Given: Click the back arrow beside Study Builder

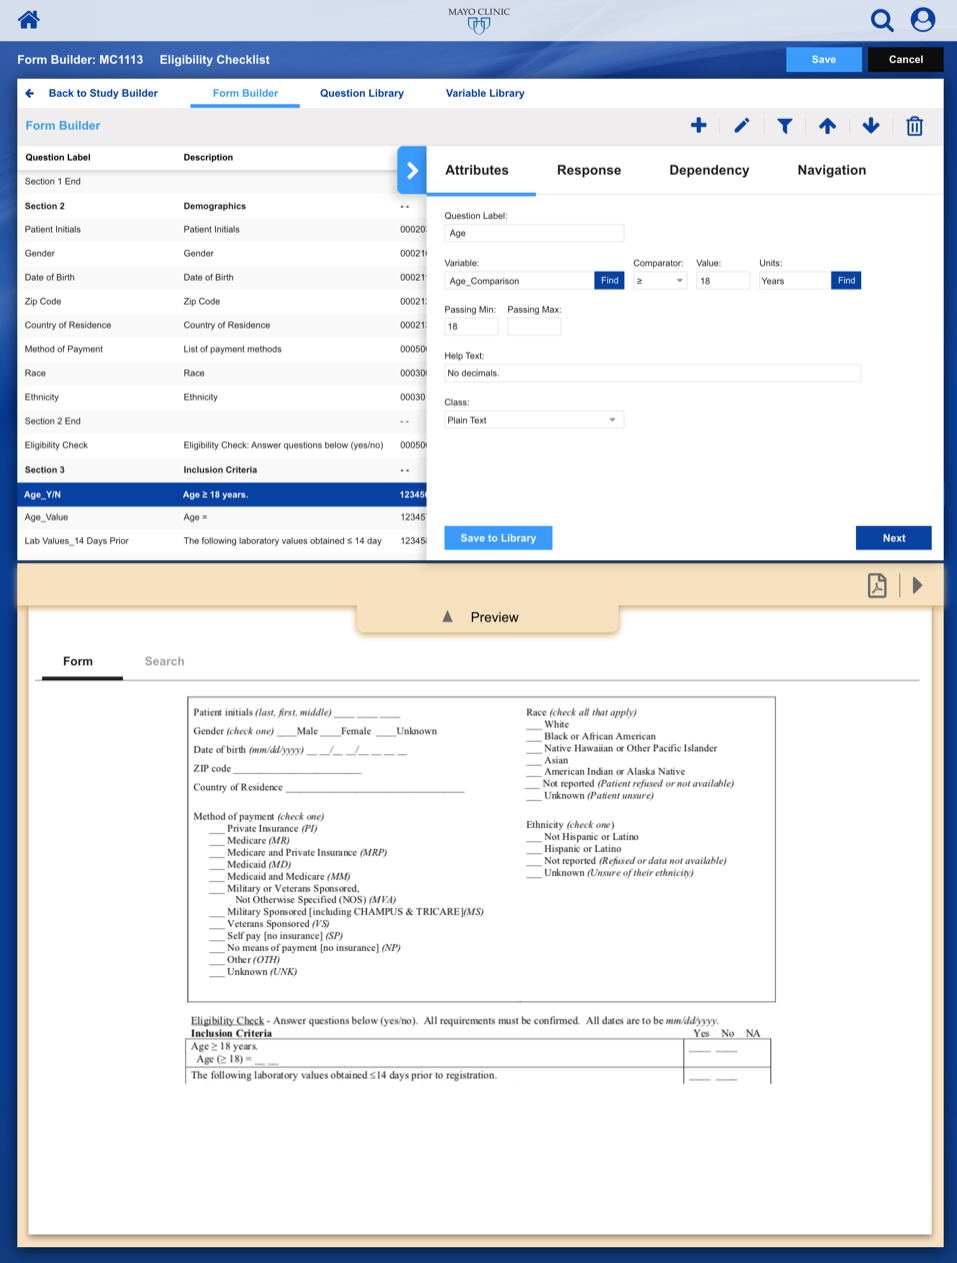Looking at the screenshot, I should 30,93.
